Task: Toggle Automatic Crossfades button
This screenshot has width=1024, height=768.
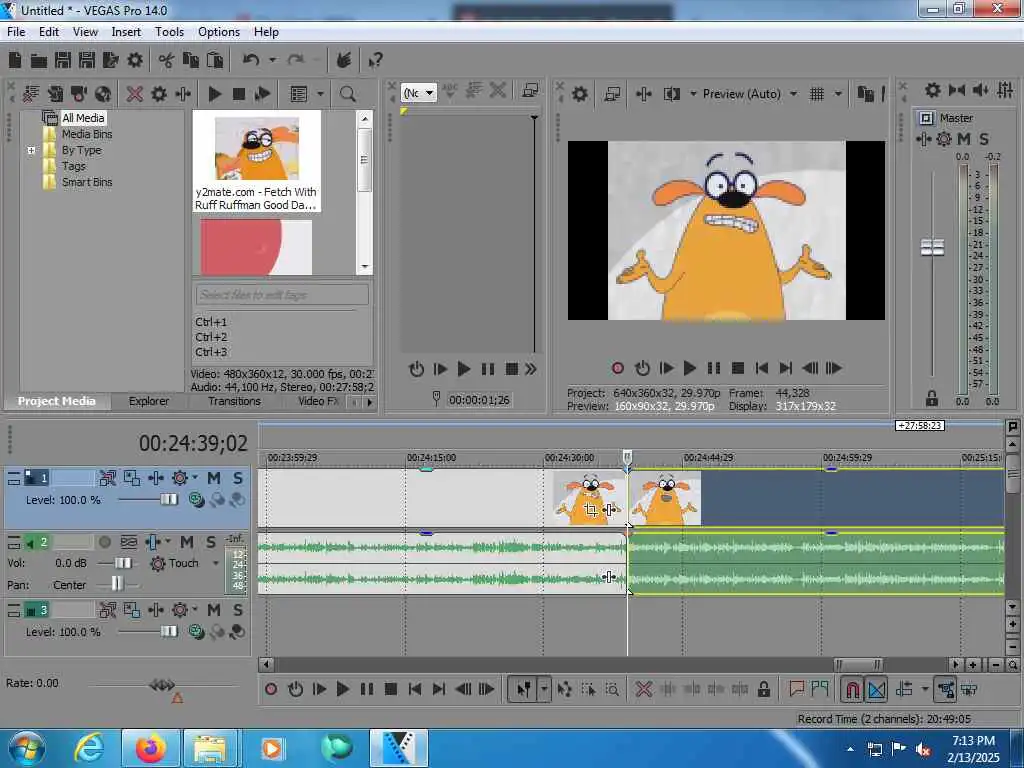Action: coord(876,689)
